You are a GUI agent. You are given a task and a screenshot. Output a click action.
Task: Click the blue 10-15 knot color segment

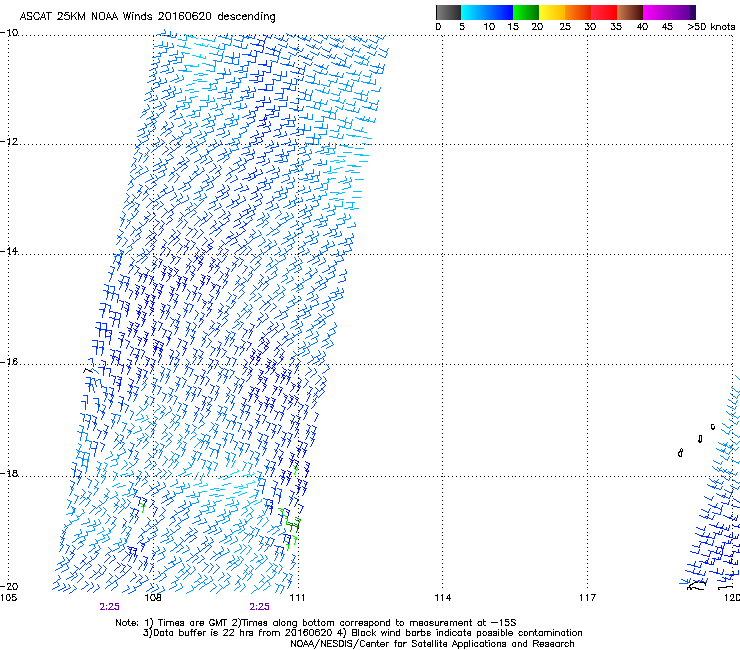[500, 12]
